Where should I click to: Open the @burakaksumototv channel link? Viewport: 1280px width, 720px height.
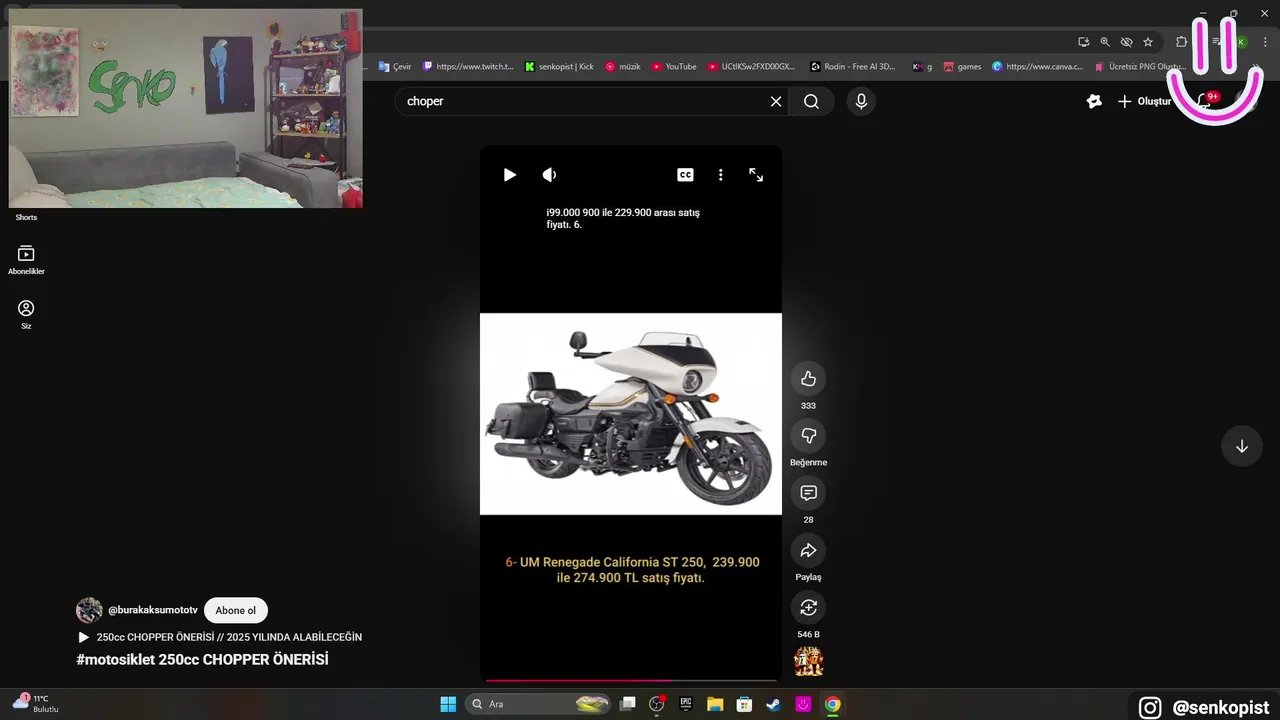coord(153,610)
